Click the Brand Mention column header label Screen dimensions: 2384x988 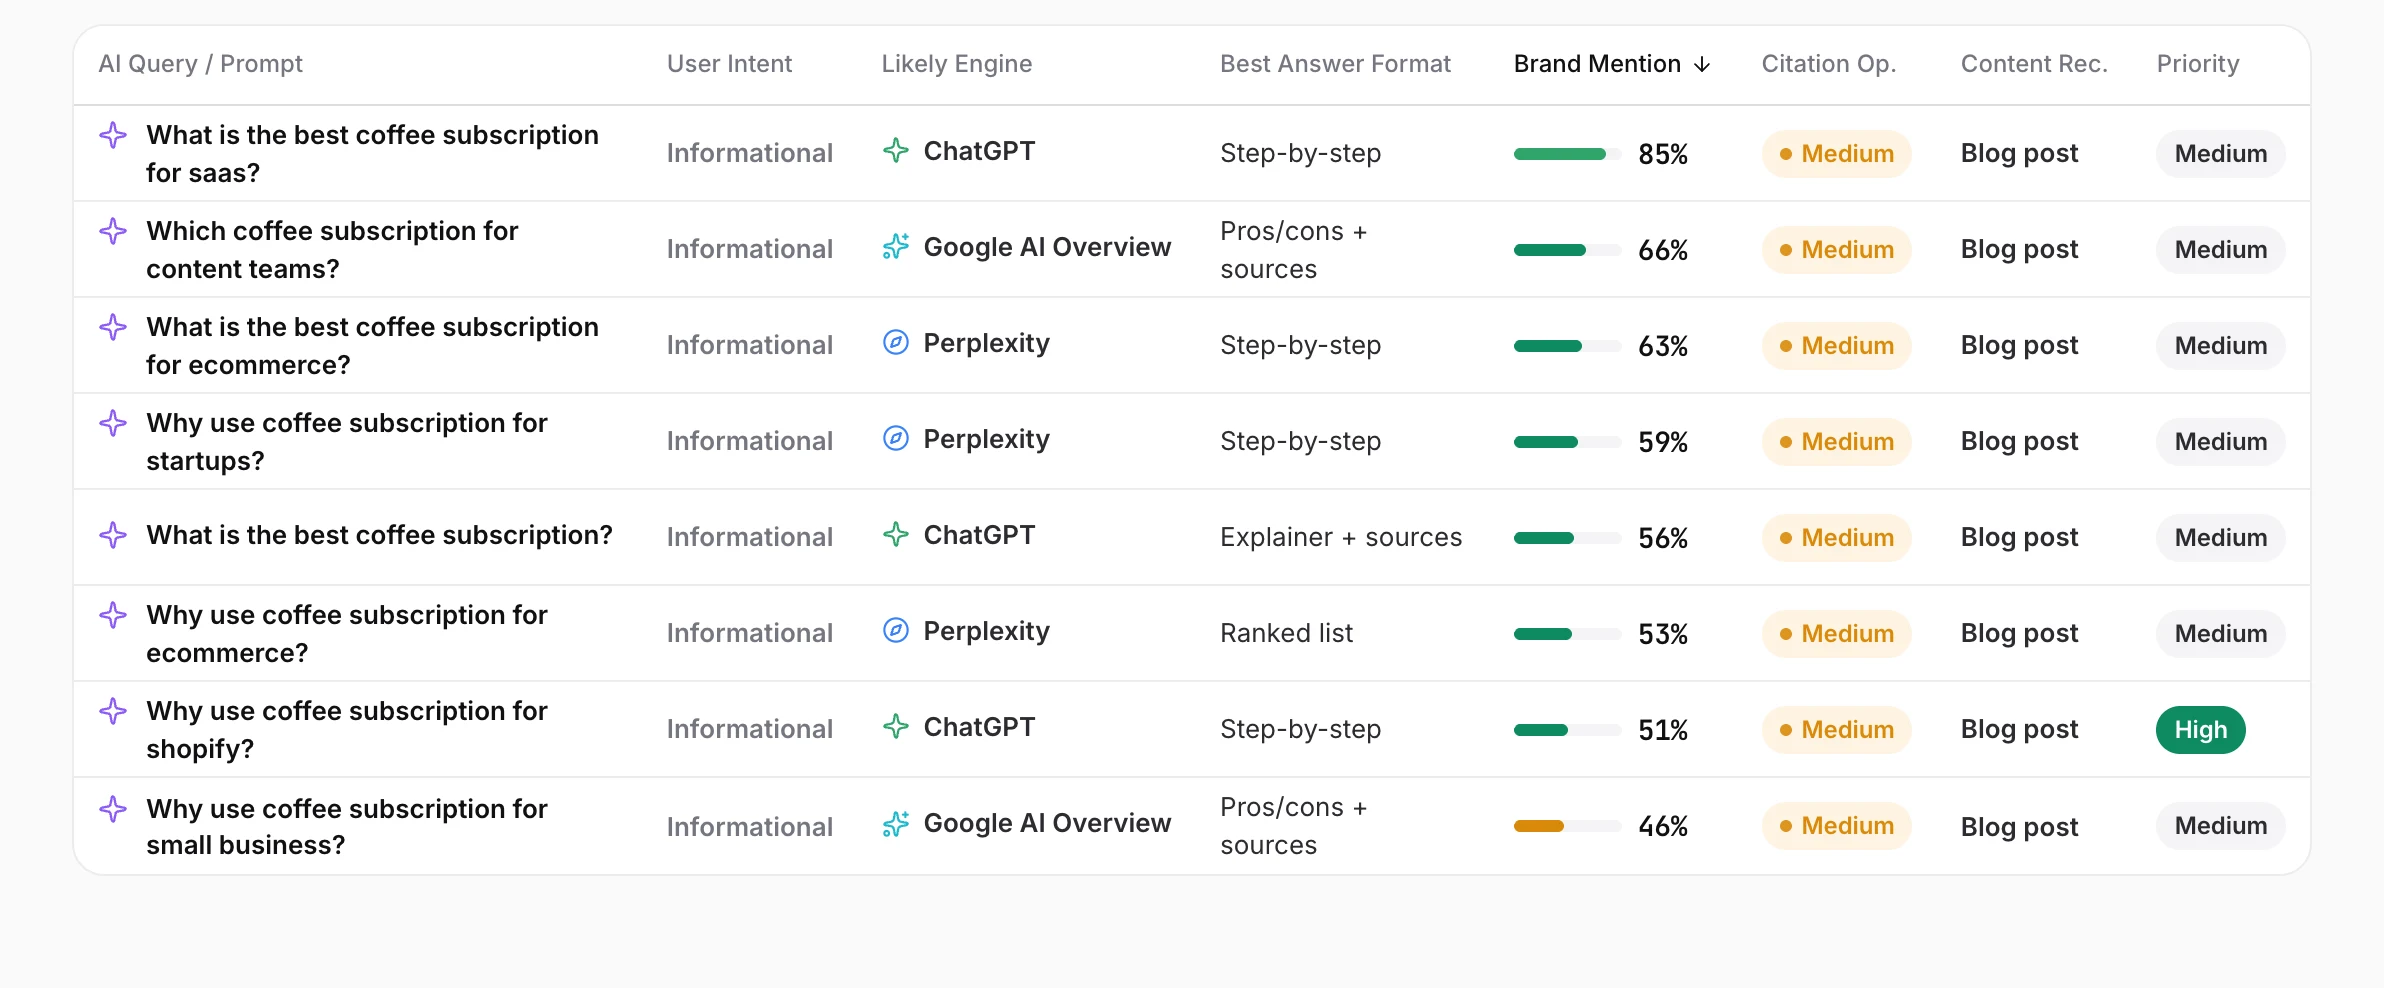[x=1597, y=64]
